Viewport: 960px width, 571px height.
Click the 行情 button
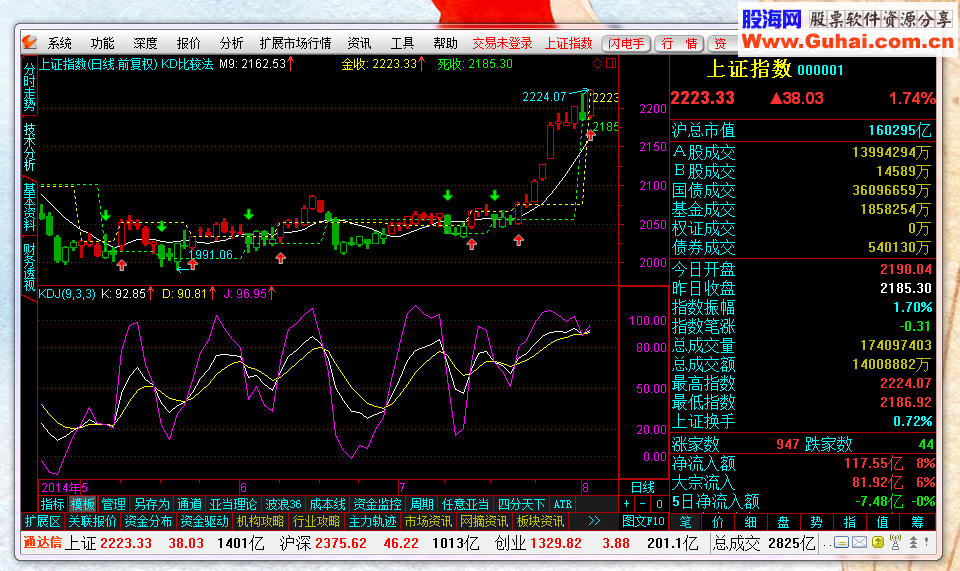tap(679, 43)
